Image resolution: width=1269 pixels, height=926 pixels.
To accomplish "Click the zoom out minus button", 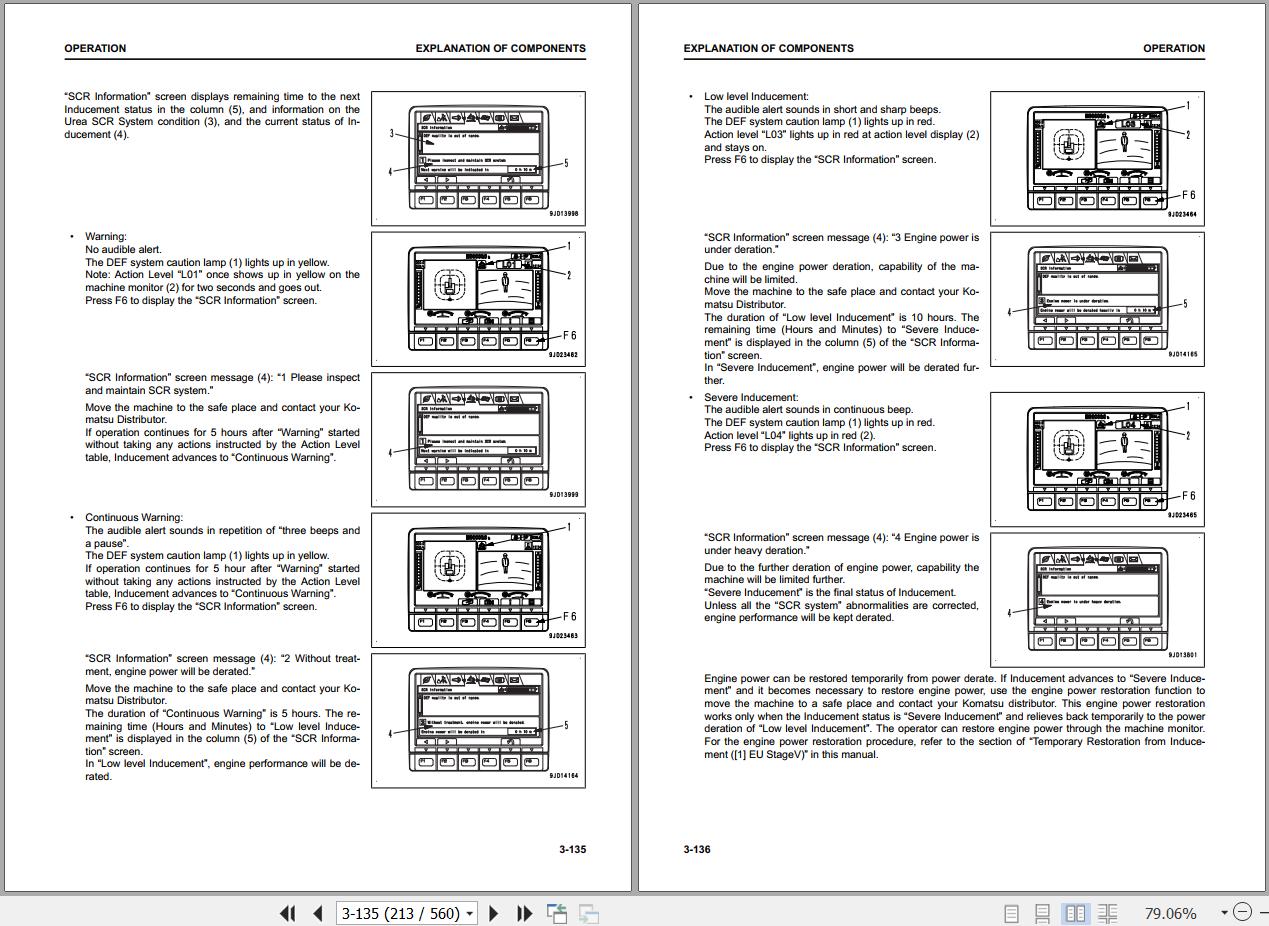I will pyautogui.click(x=1242, y=912).
